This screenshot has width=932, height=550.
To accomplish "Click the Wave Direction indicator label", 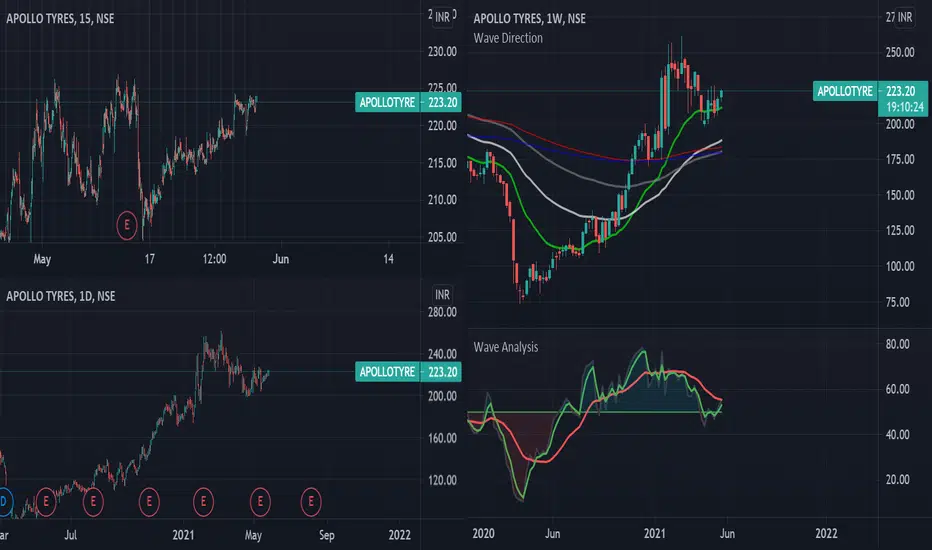I will click(x=508, y=38).
